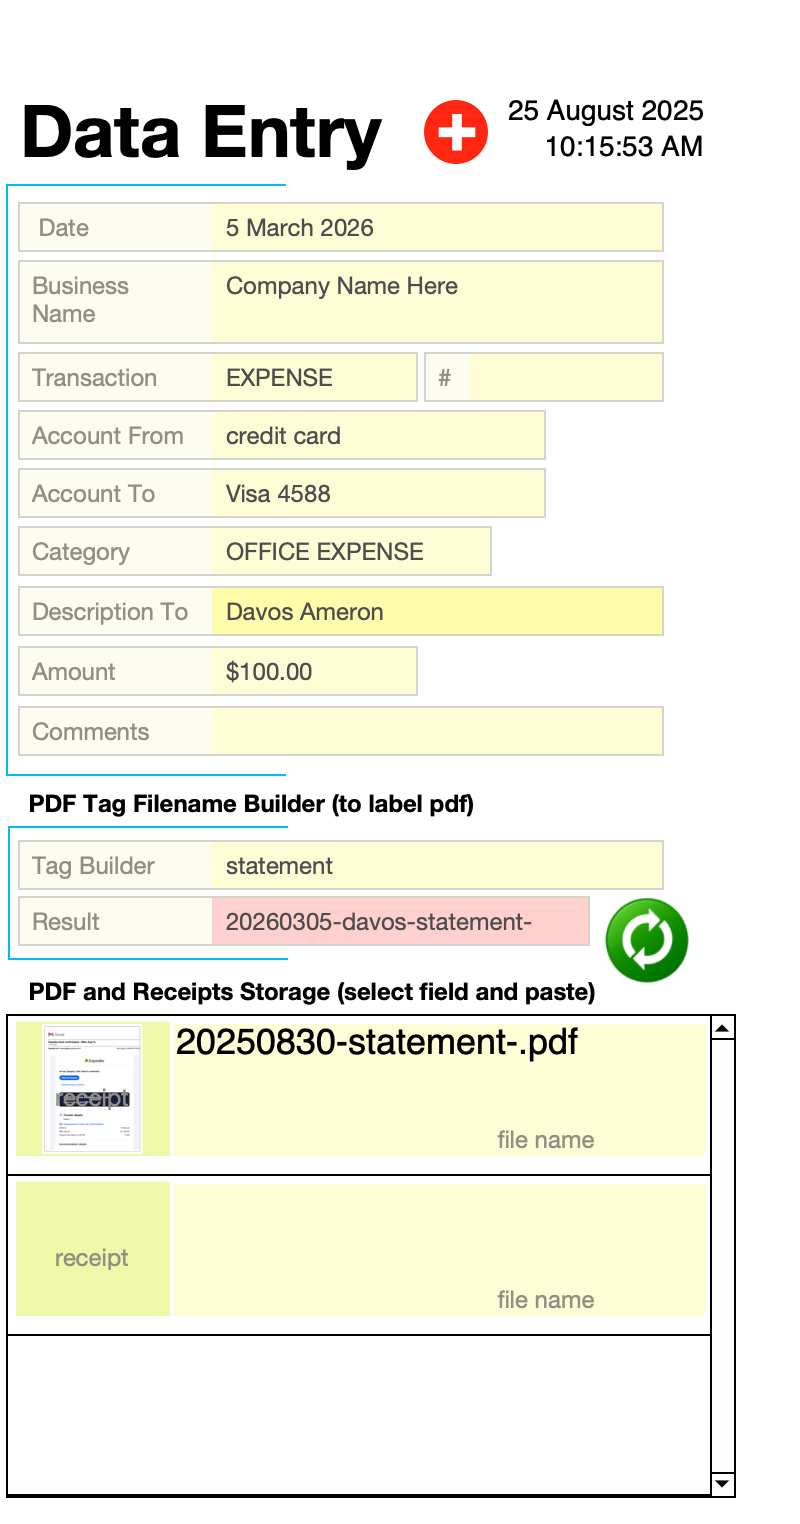Click the green regenerate filename icon
This screenshot has width=800, height=1524.
tap(646, 938)
